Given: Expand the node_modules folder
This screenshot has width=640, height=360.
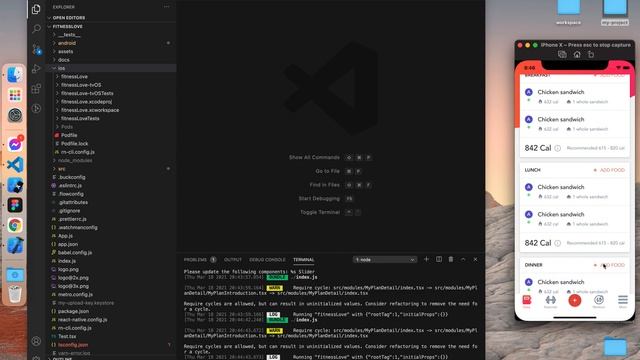Looking at the screenshot, I should [x=75, y=160].
